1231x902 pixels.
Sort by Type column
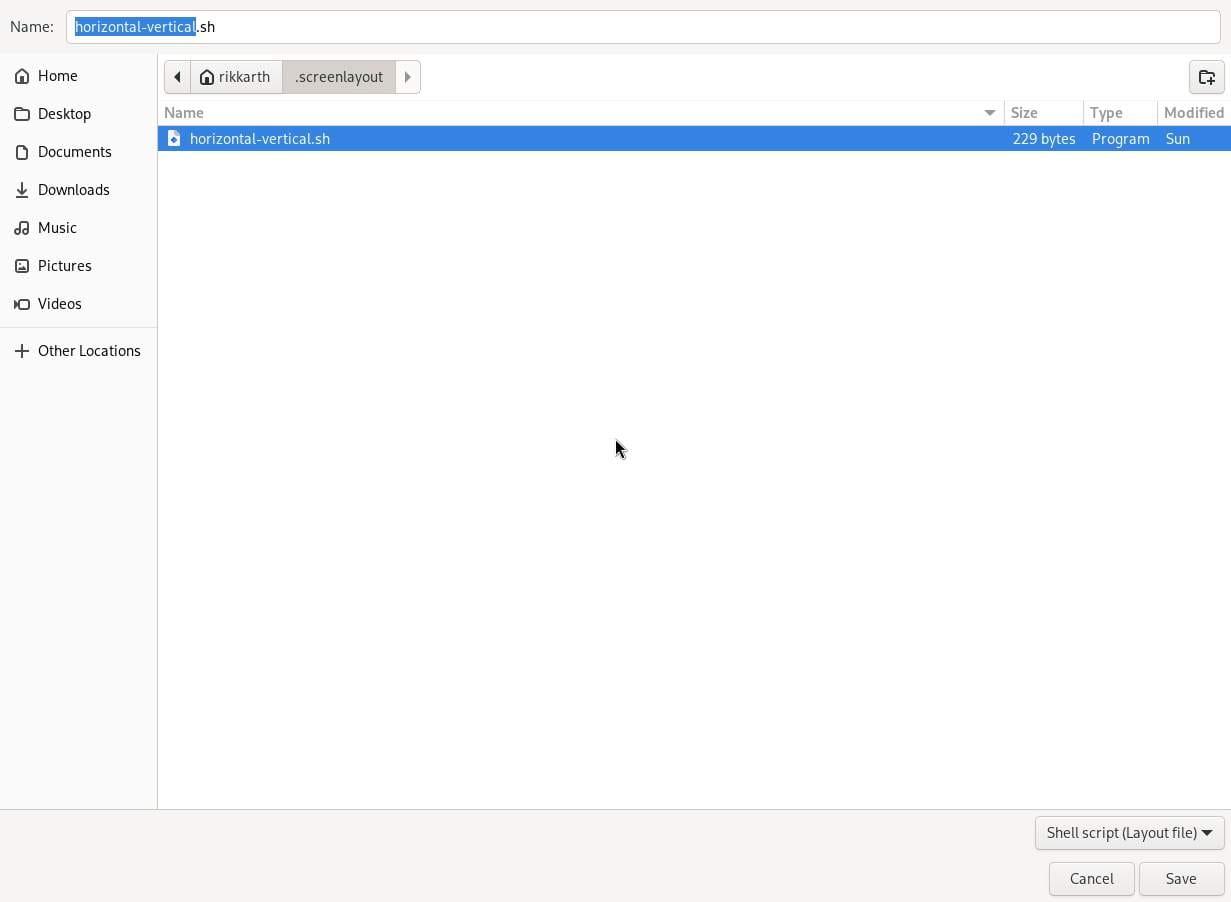click(x=1120, y=113)
